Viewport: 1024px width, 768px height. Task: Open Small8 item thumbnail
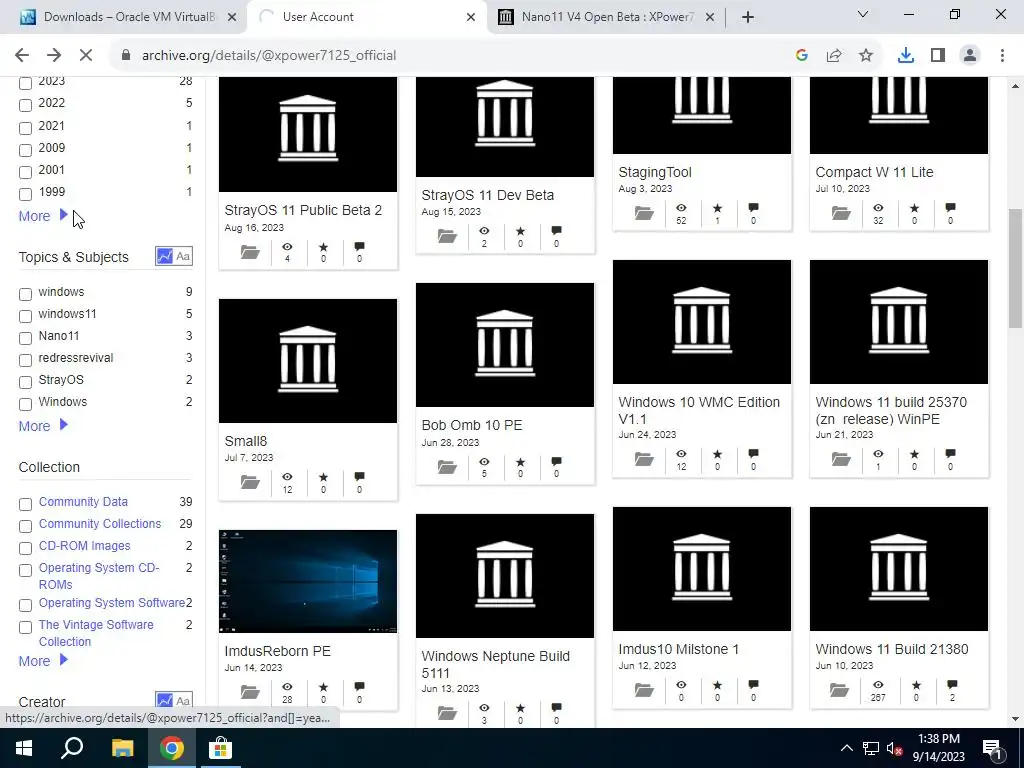pos(308,360)
